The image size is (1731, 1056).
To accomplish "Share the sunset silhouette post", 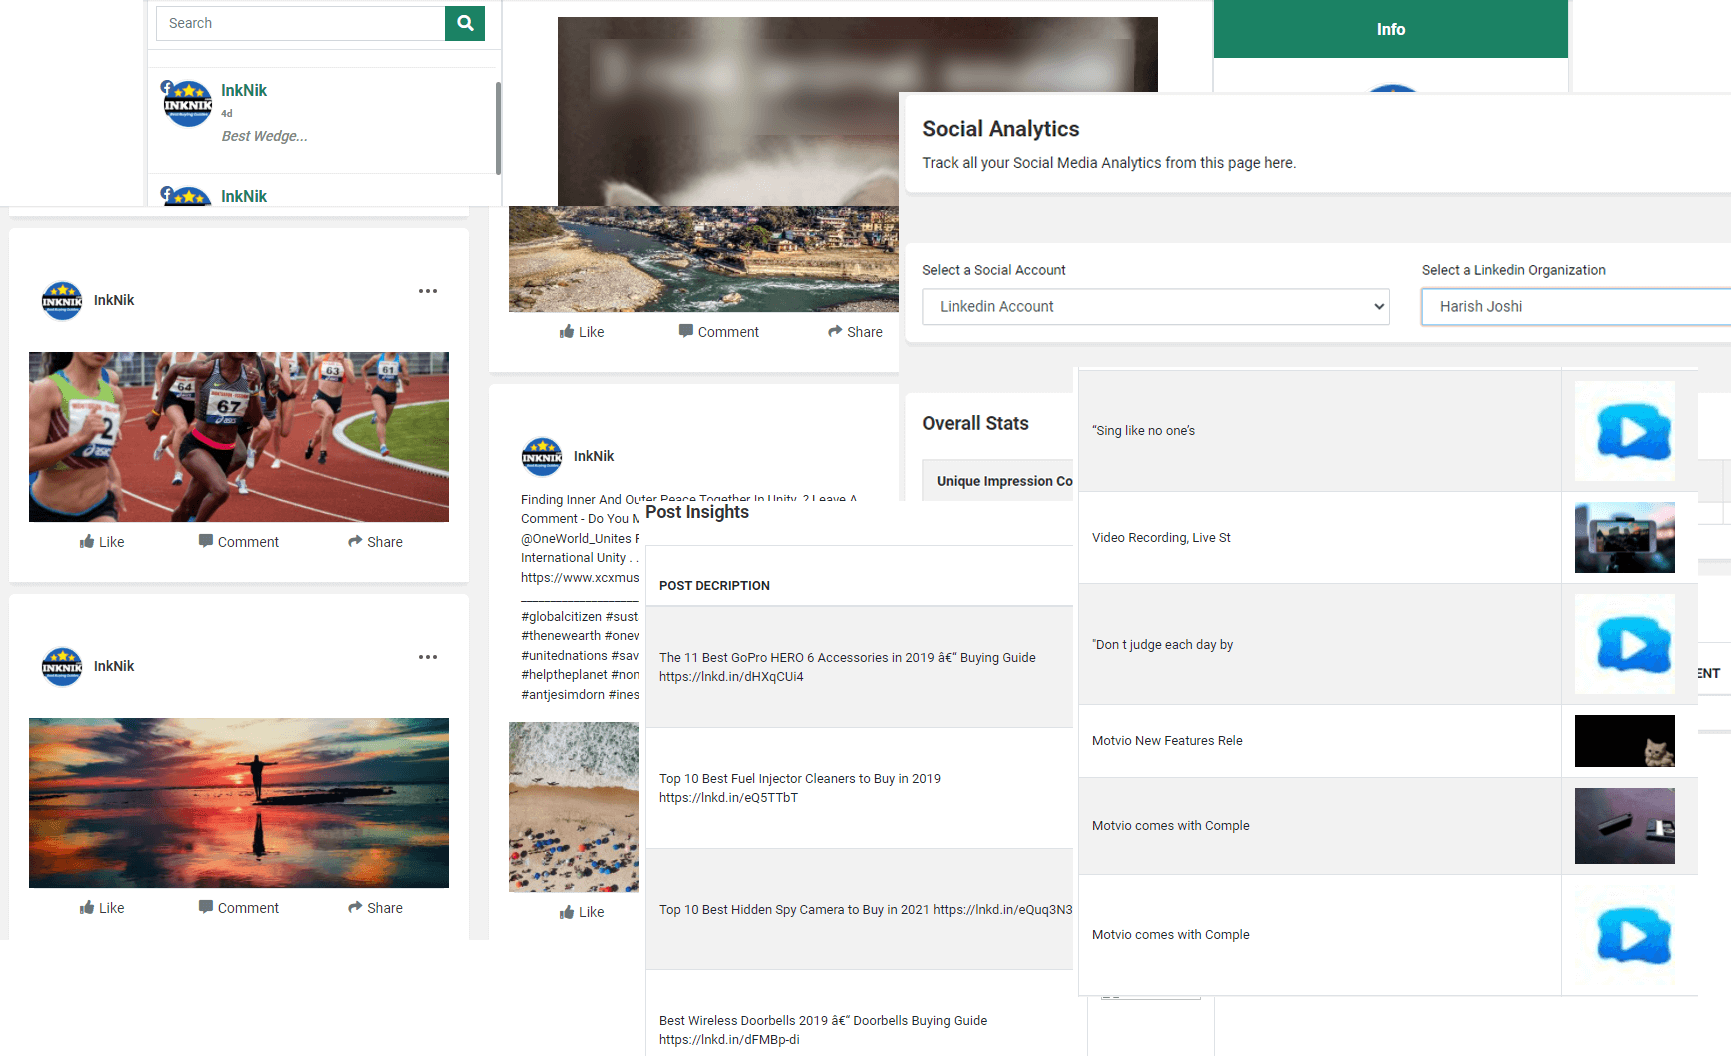I will pyautogui.click(x=375, y=908).
